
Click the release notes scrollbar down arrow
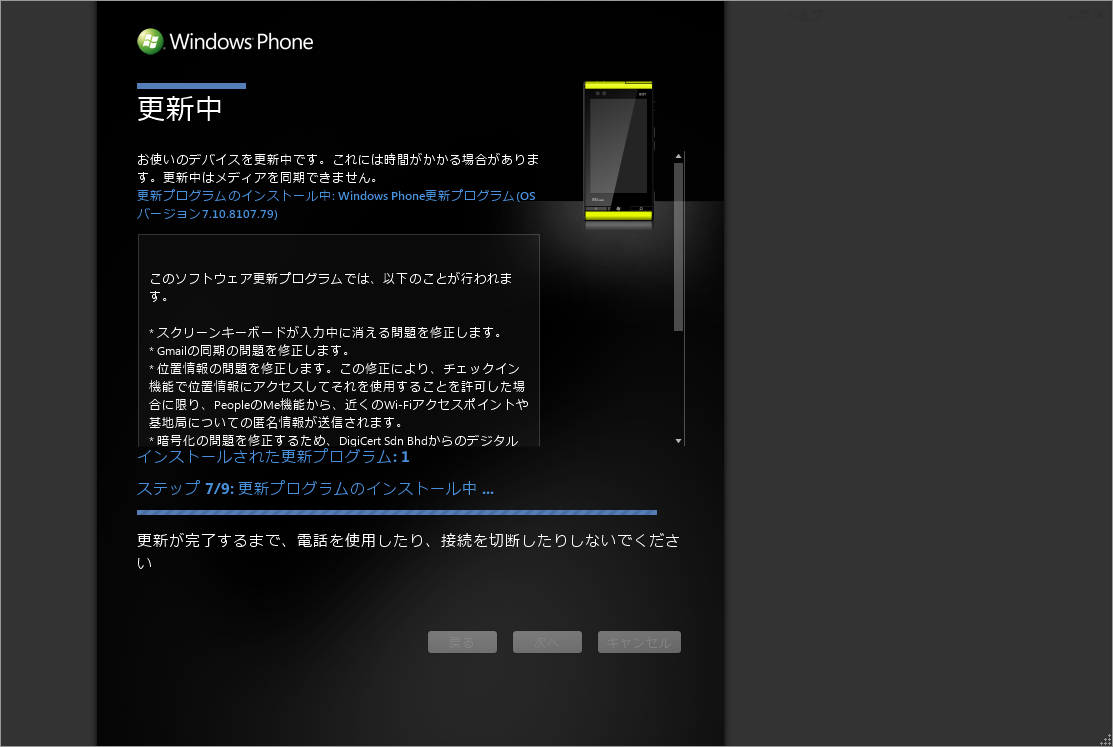point(679,441)
